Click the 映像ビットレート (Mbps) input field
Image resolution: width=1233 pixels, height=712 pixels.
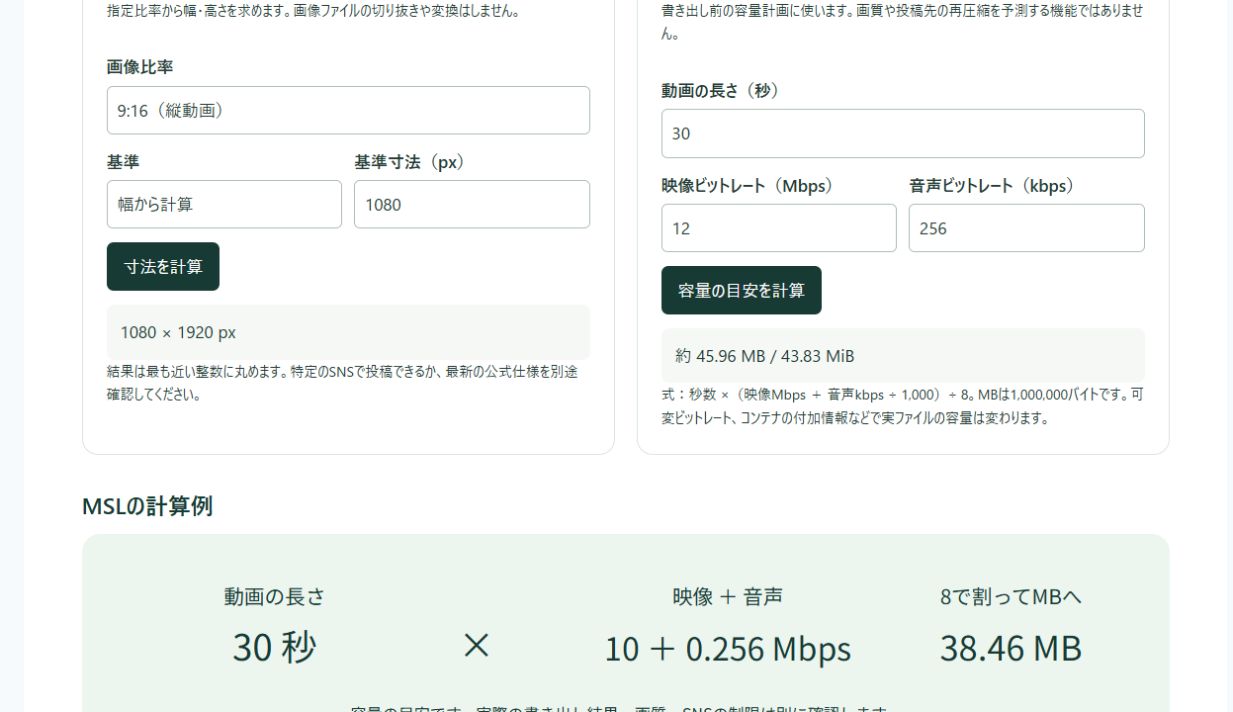click(x=779, y=228)
